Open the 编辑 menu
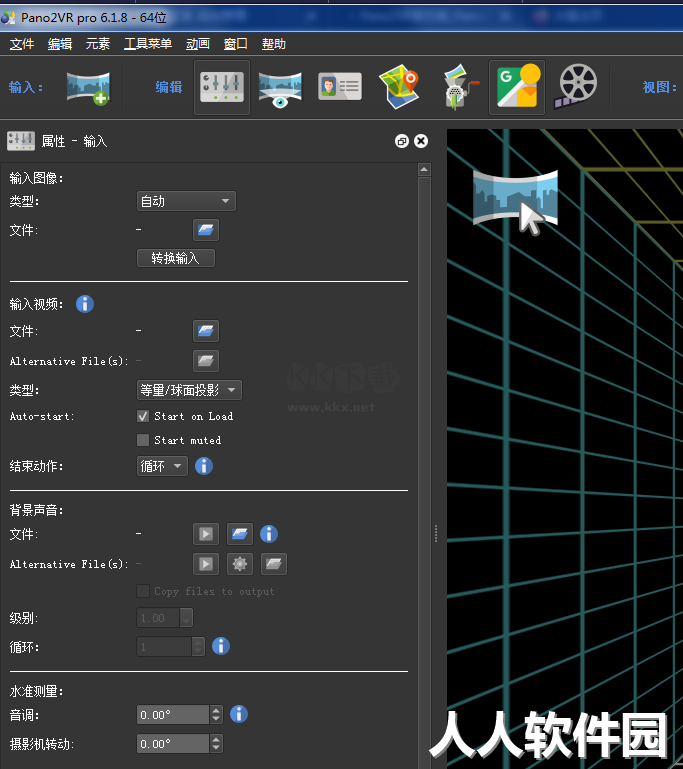Screen dimensions: 683x769 60,44
